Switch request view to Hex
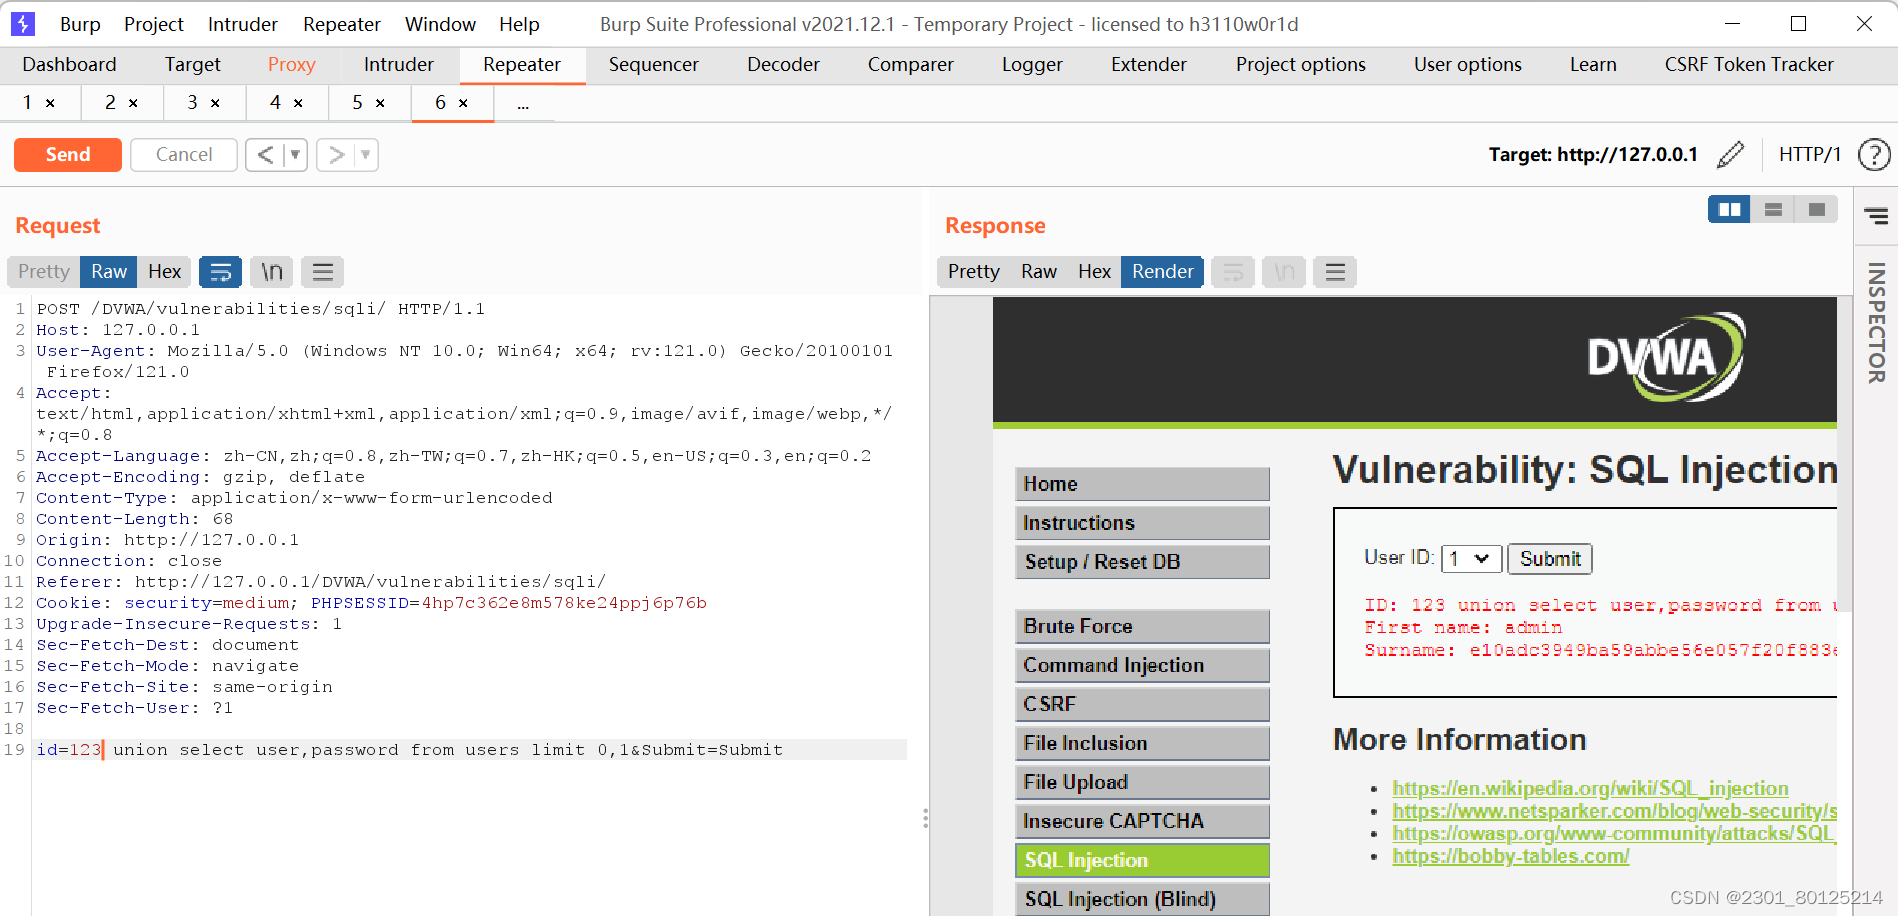Screen dimensions: 1898x916 click(x=165, y=271)
